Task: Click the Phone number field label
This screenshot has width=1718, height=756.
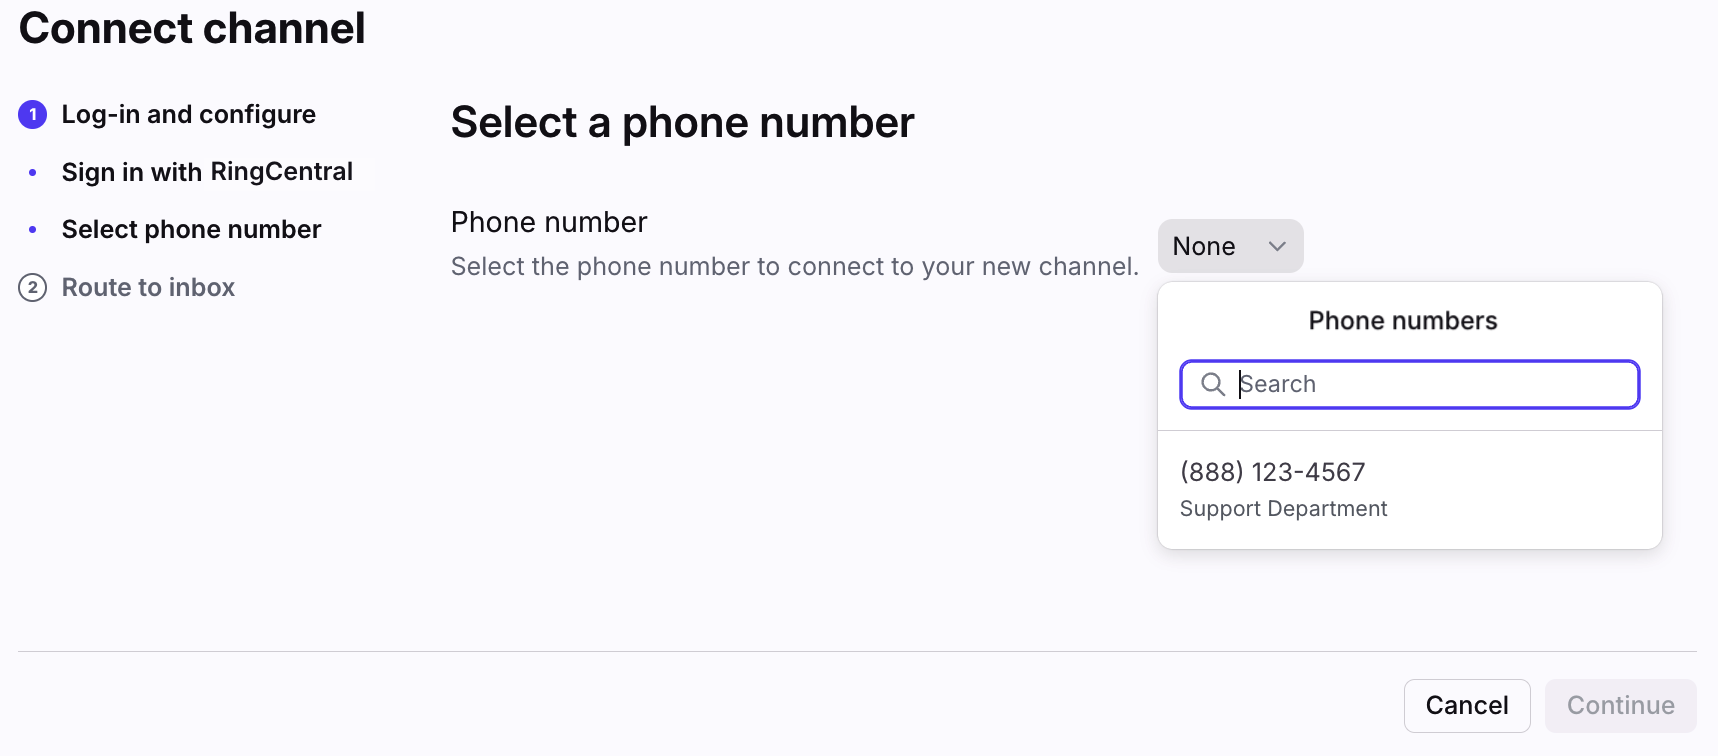Action: tap(549, 222)
